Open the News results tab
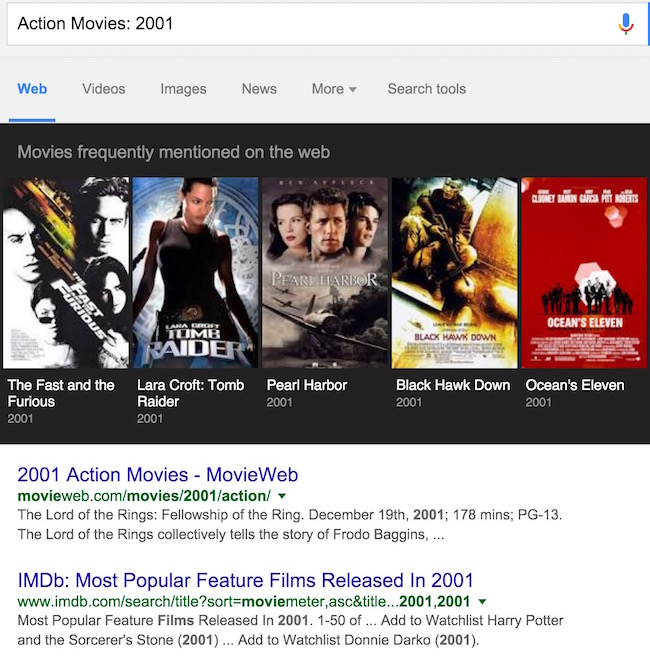The height and width of the screenshot is (659, 650). 259,89
